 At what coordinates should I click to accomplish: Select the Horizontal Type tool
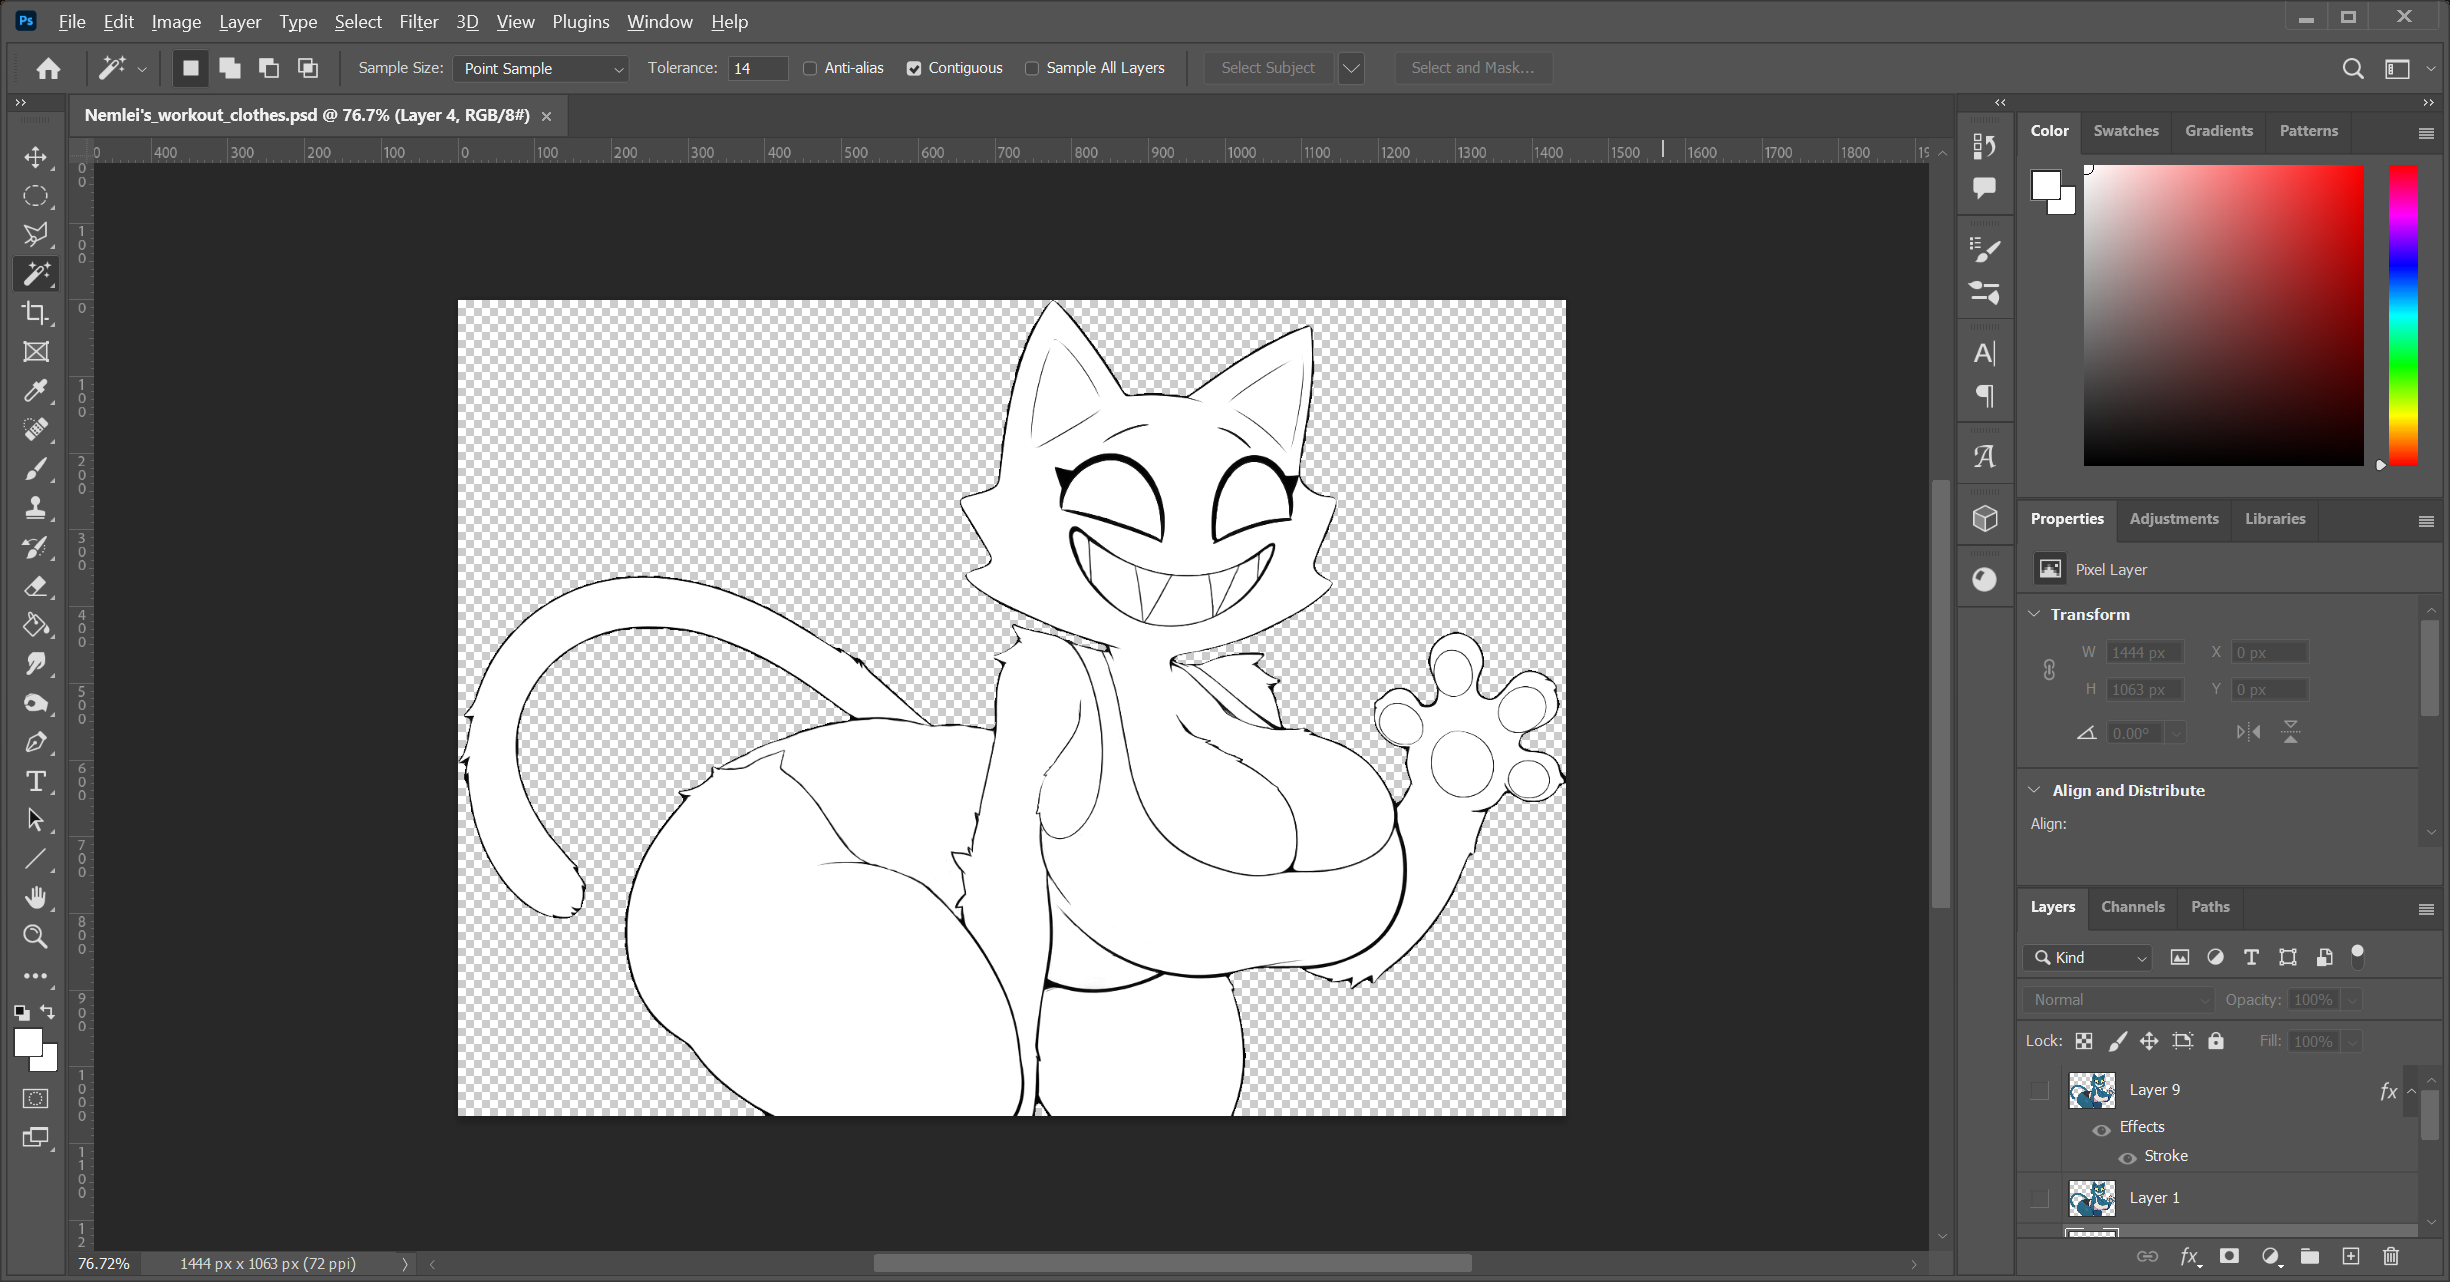click(x=36, y=781)
